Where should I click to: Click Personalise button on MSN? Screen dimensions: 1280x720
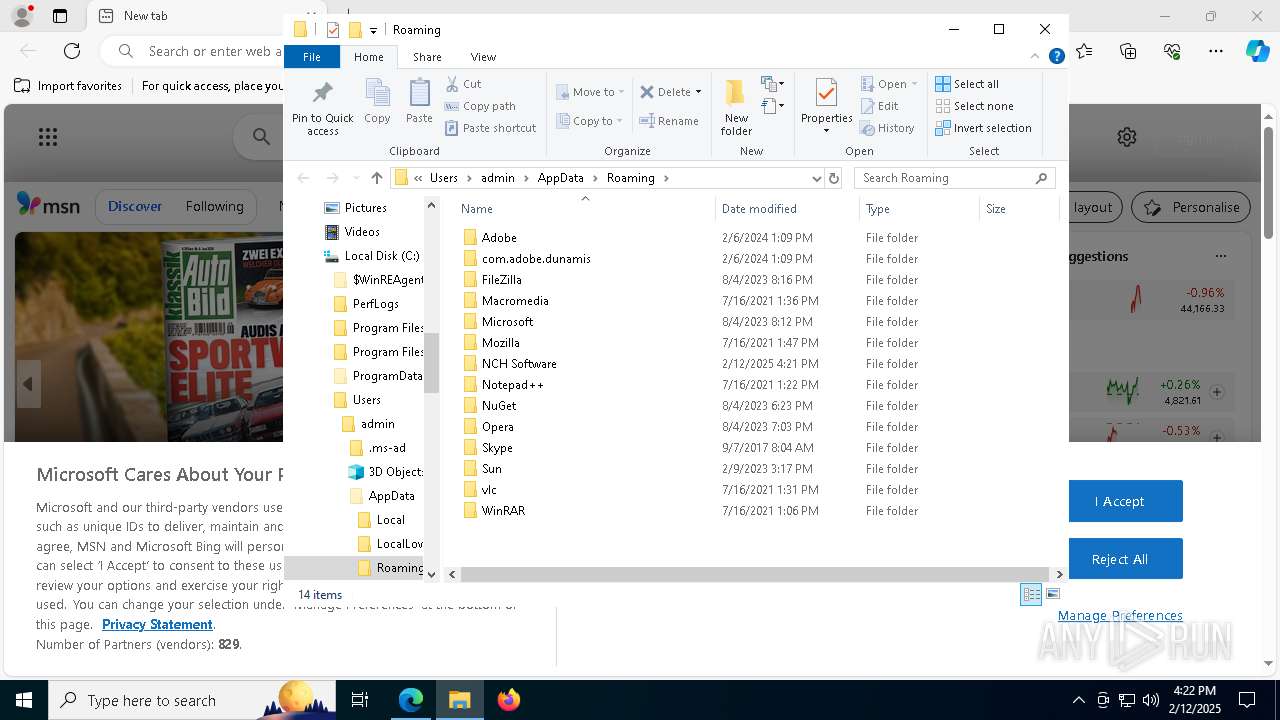[x=1192, y=207]
